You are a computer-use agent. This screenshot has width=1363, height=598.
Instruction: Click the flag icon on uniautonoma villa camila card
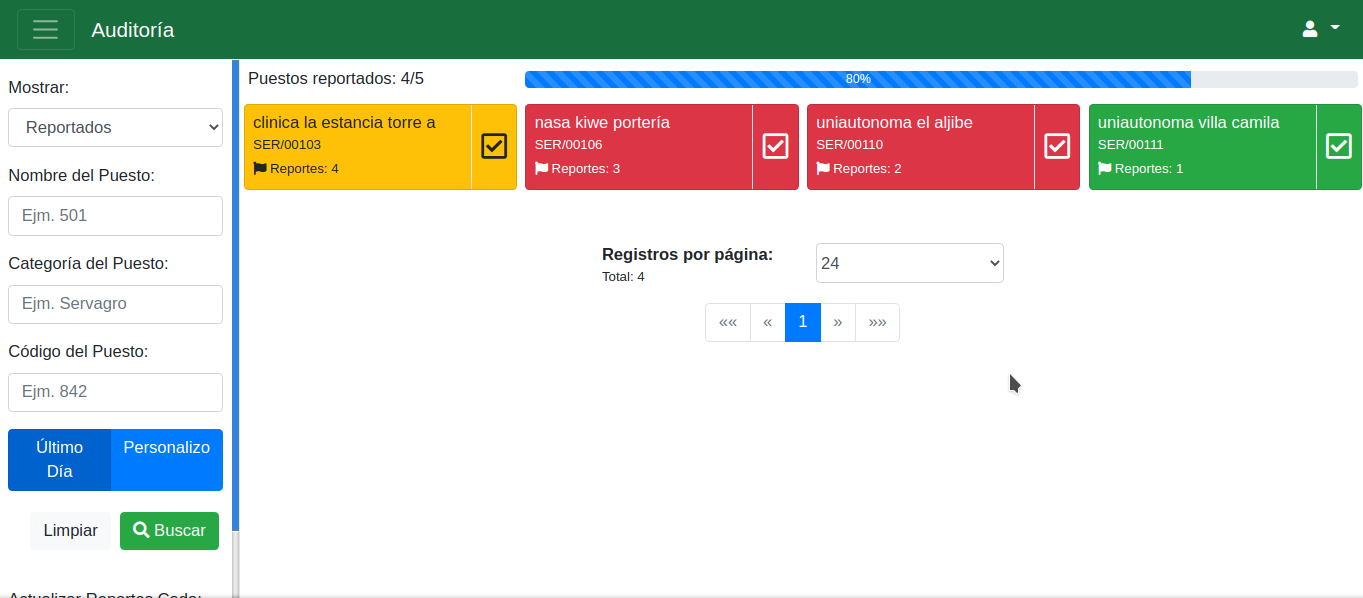tap(1105, 168)
